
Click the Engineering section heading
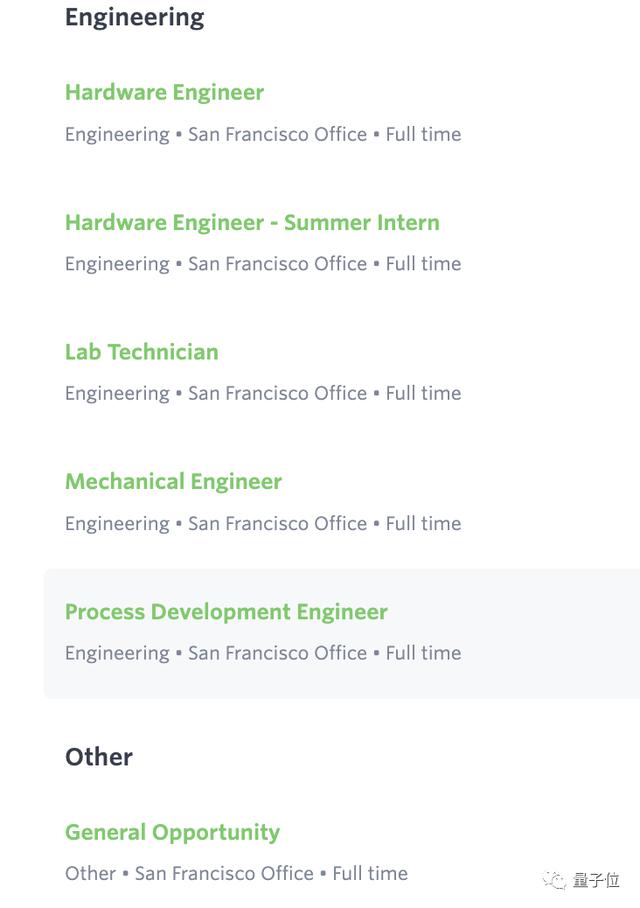134,17
